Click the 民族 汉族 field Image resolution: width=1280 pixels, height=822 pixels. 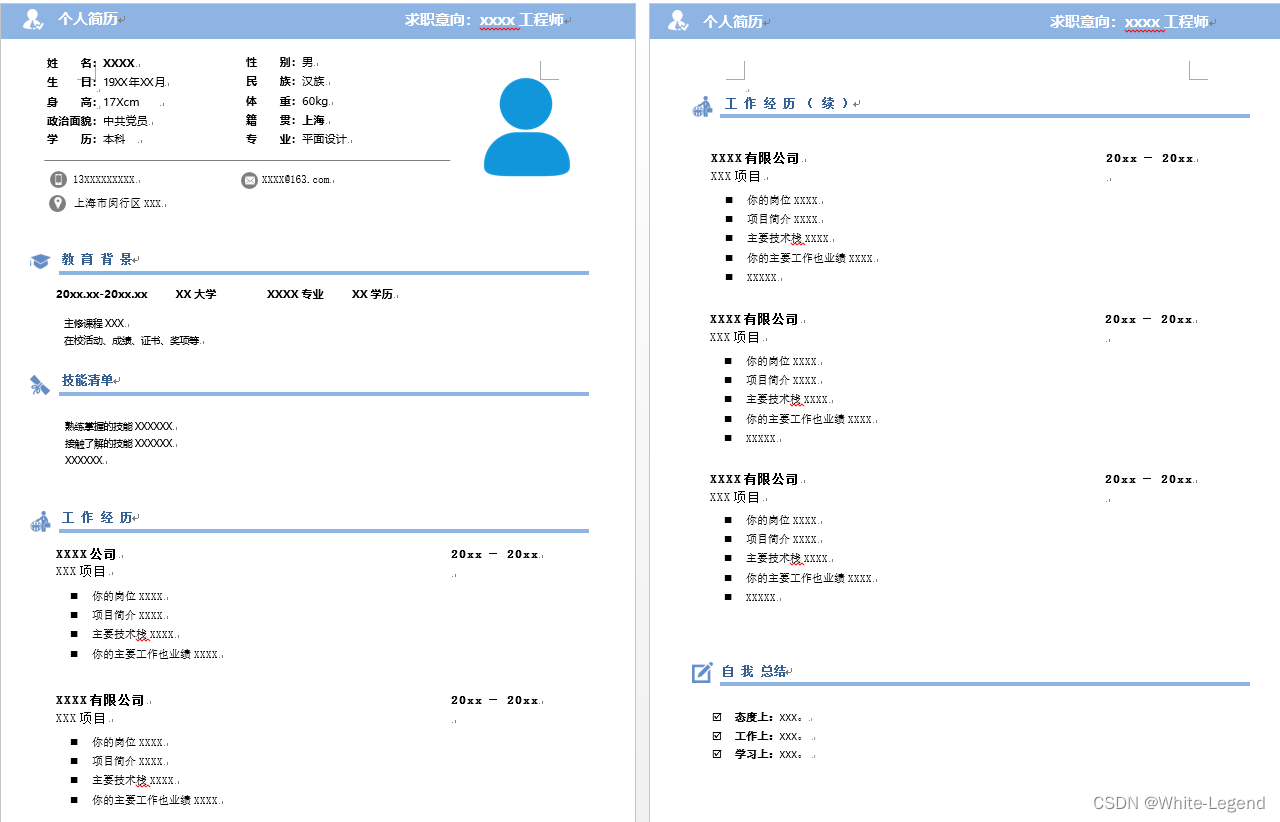[x=286, y=82]
